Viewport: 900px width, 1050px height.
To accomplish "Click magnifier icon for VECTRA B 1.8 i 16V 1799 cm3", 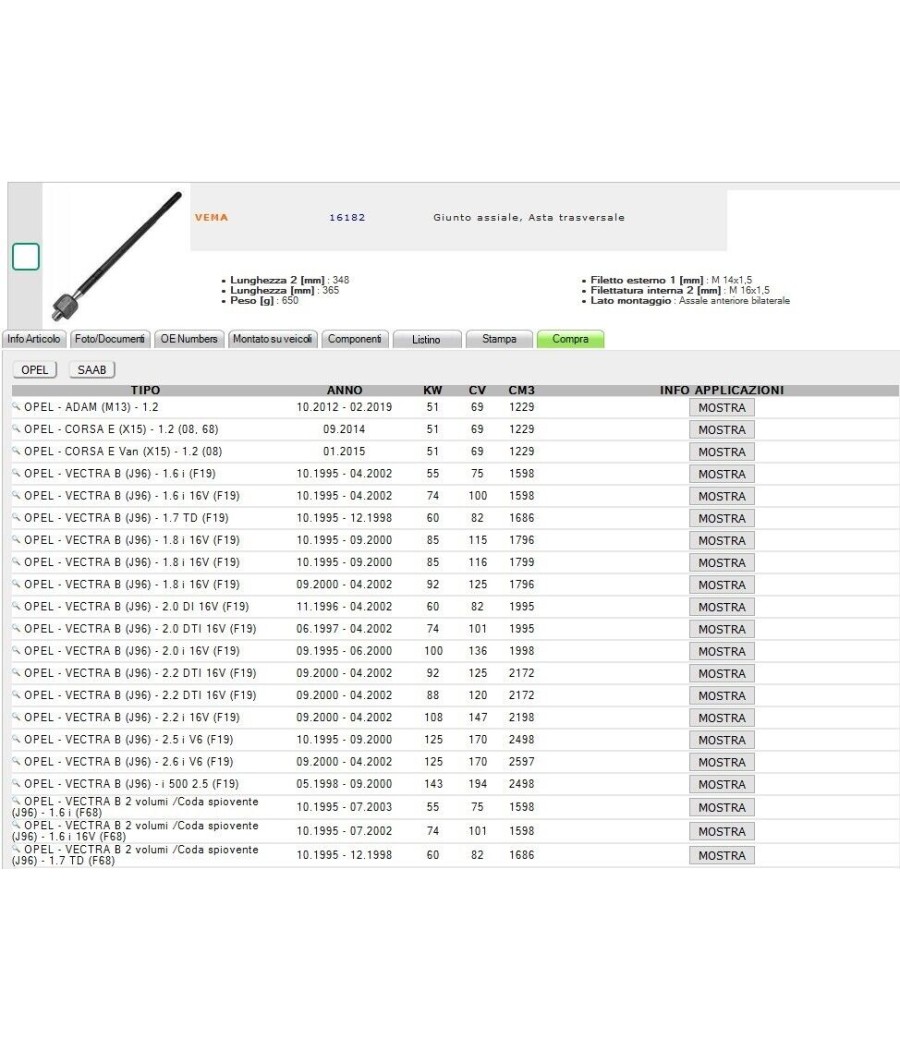I will point(16,561).
